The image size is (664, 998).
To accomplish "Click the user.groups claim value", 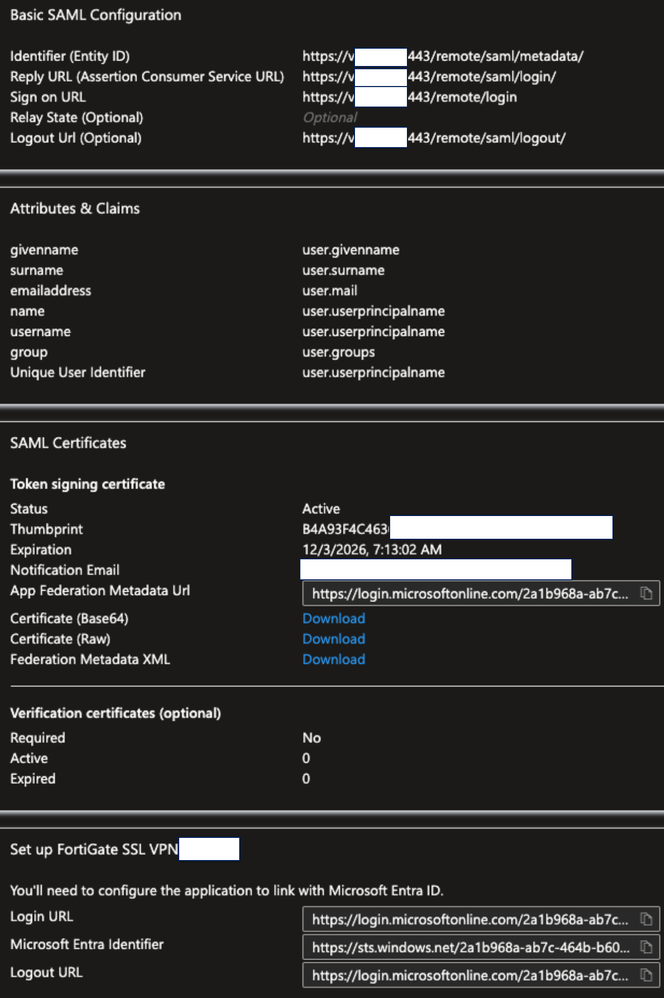I will coord(339,352).
